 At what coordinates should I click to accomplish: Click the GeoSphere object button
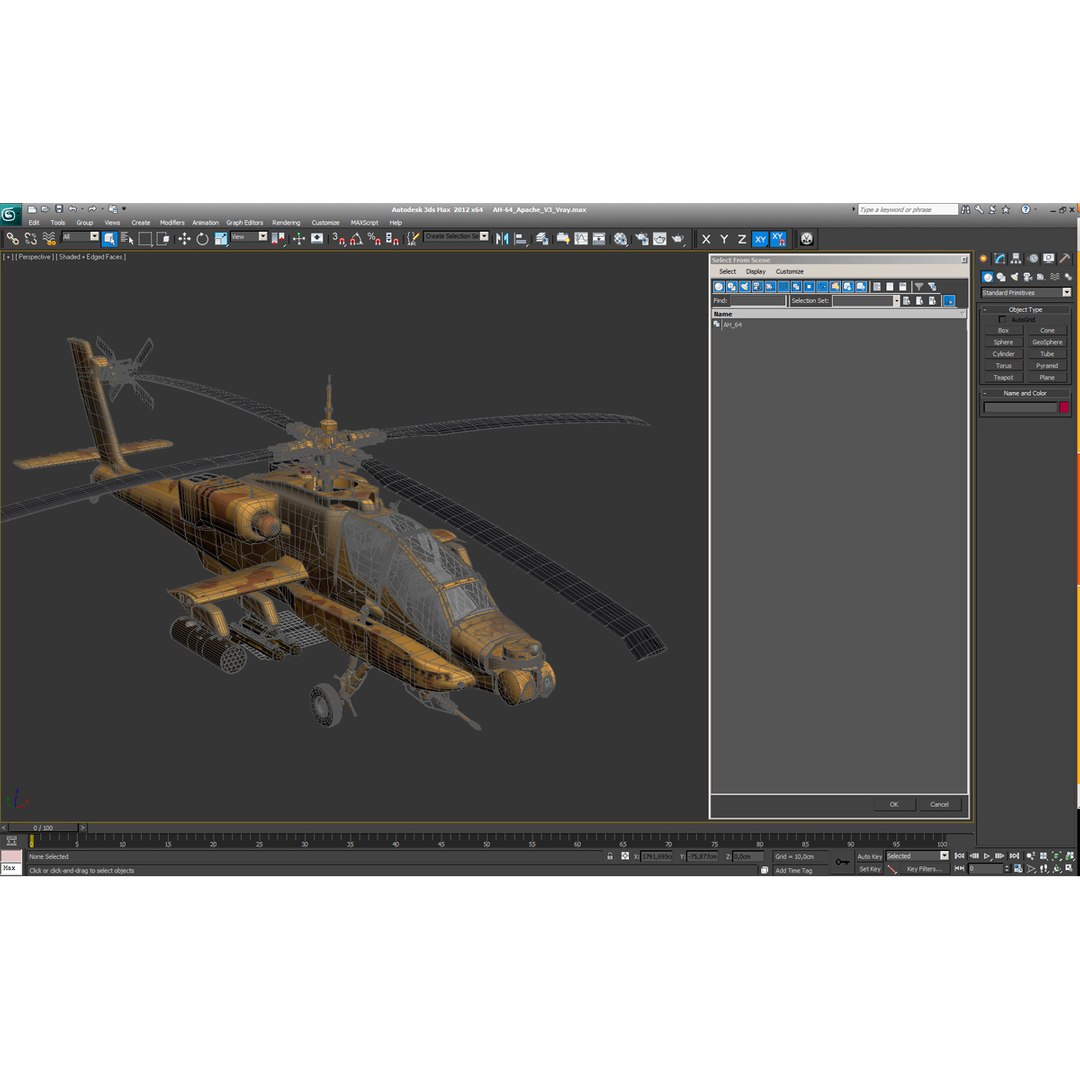click(x=1047, y=342)
